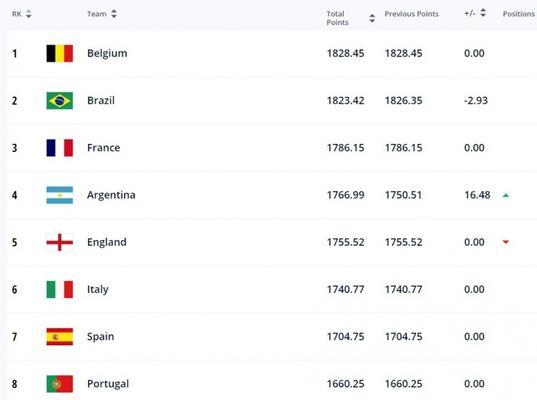Click the France flag icon
The height and width of the screenshot is (400, 537).
[60, 148]
